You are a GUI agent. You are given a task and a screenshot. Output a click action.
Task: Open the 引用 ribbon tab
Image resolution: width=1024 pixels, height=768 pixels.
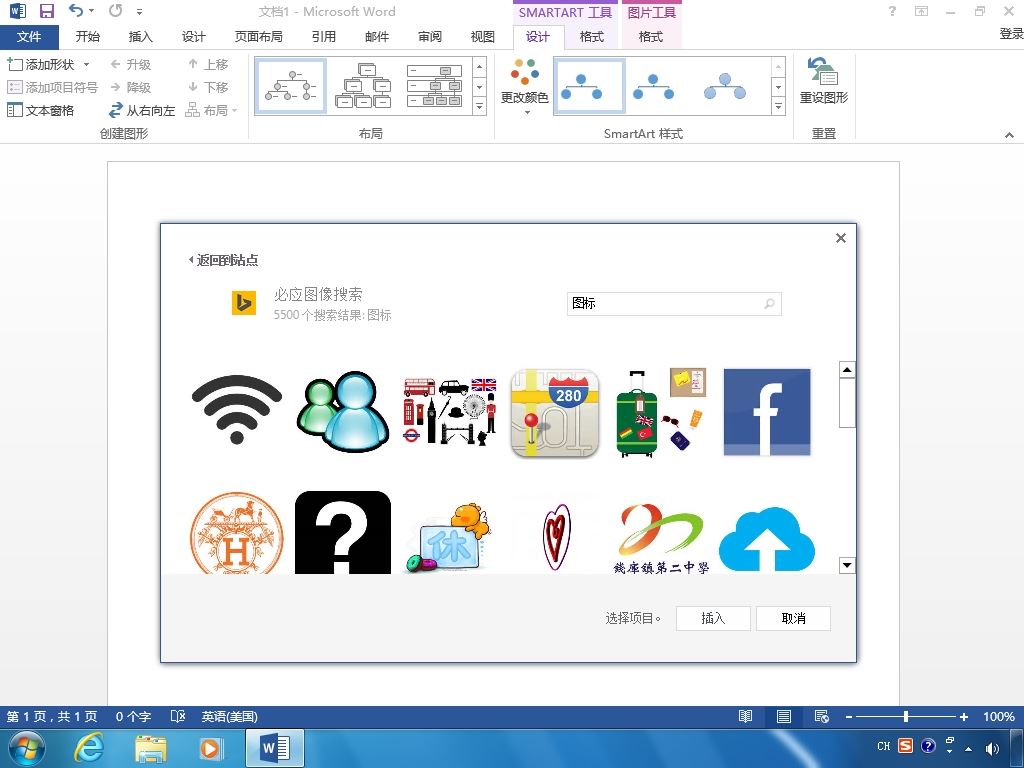tap(323, 37)
